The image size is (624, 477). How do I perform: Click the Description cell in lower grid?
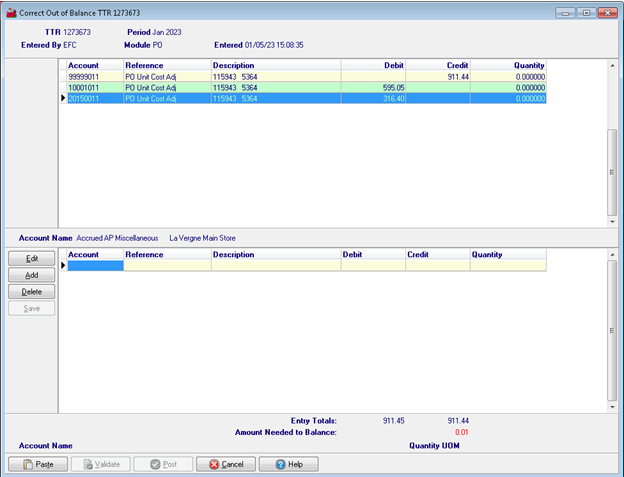pos(275,266)
